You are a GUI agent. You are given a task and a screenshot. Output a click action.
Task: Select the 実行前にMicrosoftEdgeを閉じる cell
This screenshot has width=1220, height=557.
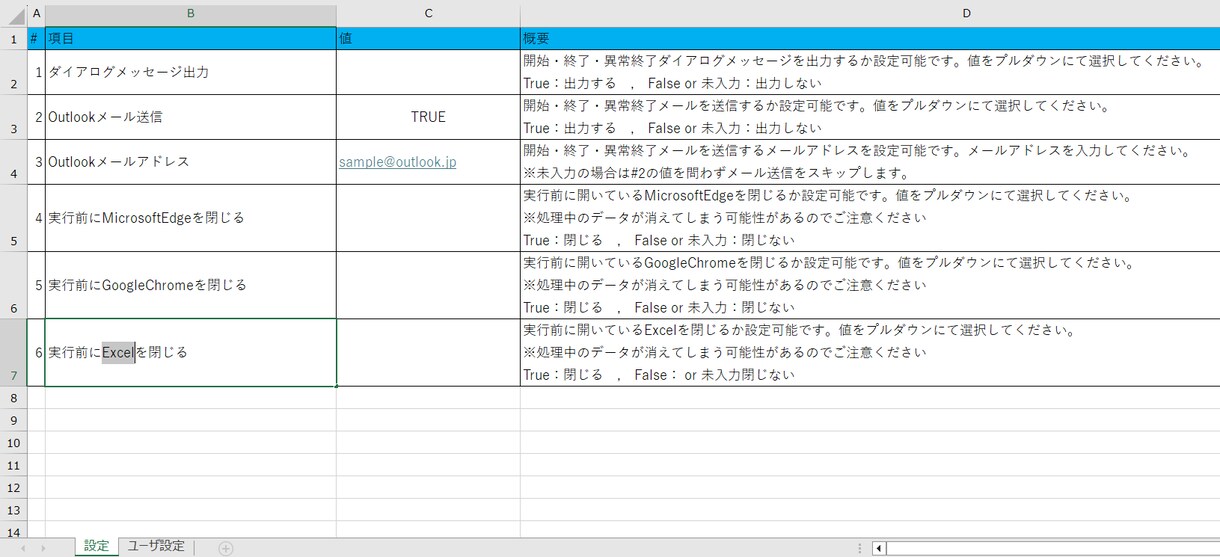pos(191,218)
